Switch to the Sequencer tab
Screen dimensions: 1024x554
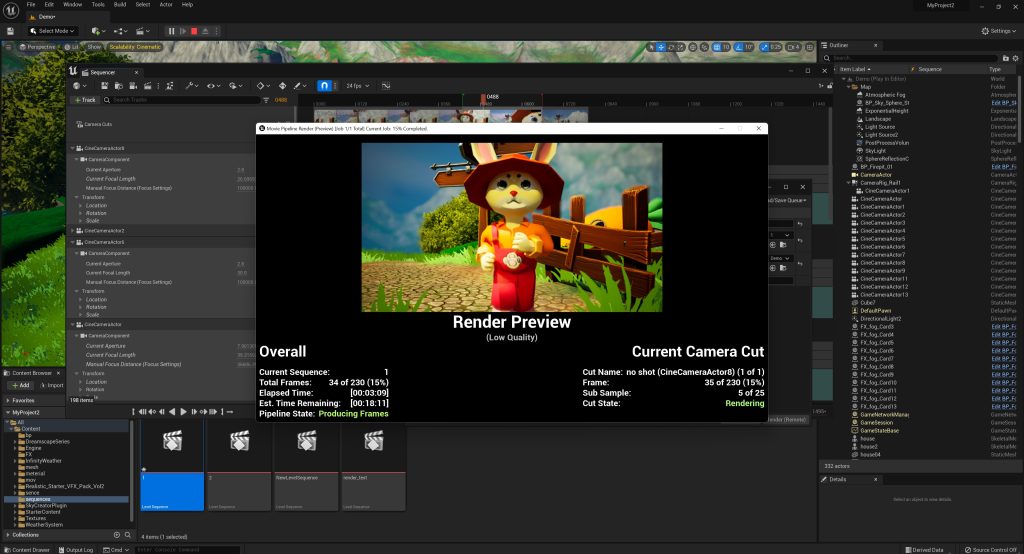coord(103,72)
